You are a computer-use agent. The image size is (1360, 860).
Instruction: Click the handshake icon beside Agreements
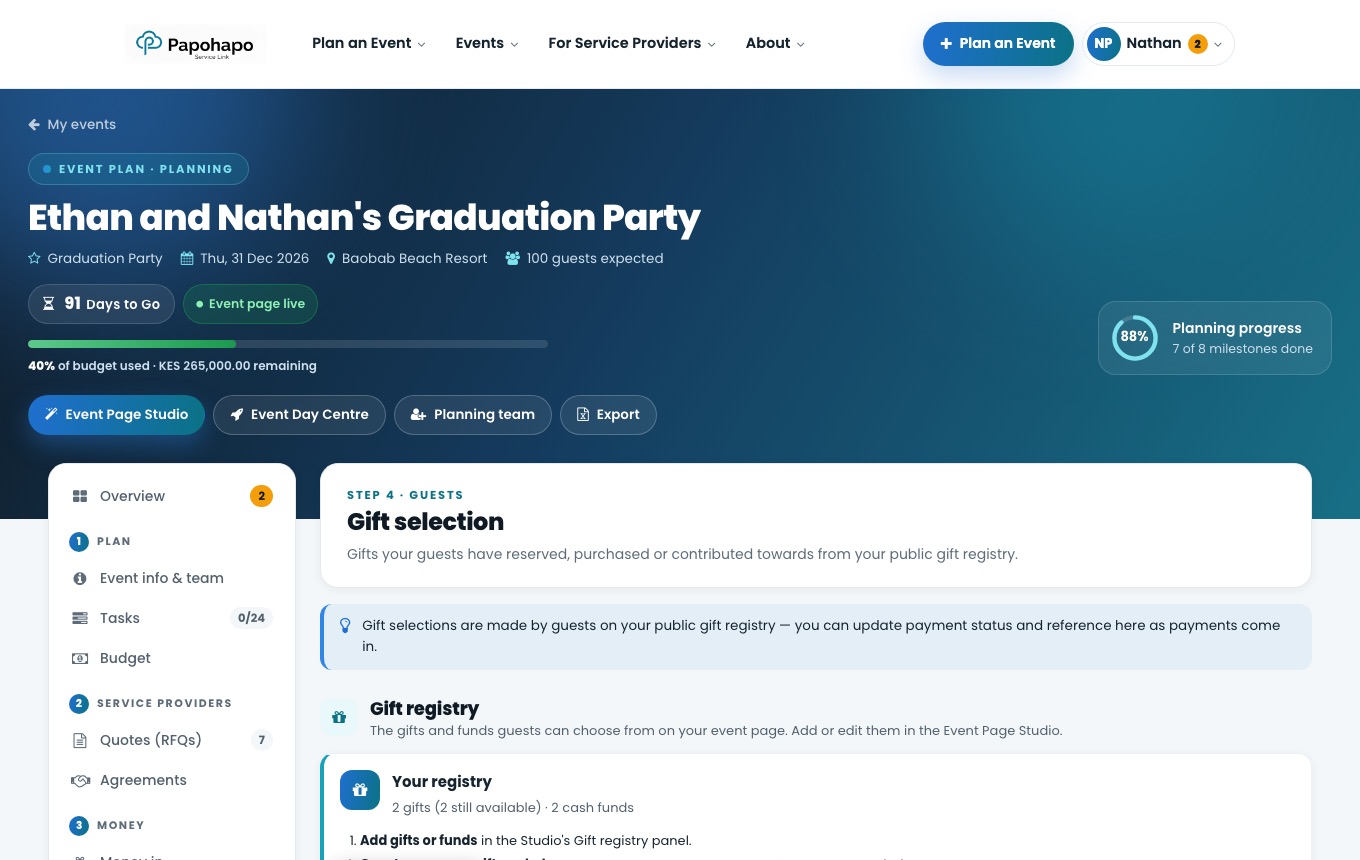[x=80, y=780]
